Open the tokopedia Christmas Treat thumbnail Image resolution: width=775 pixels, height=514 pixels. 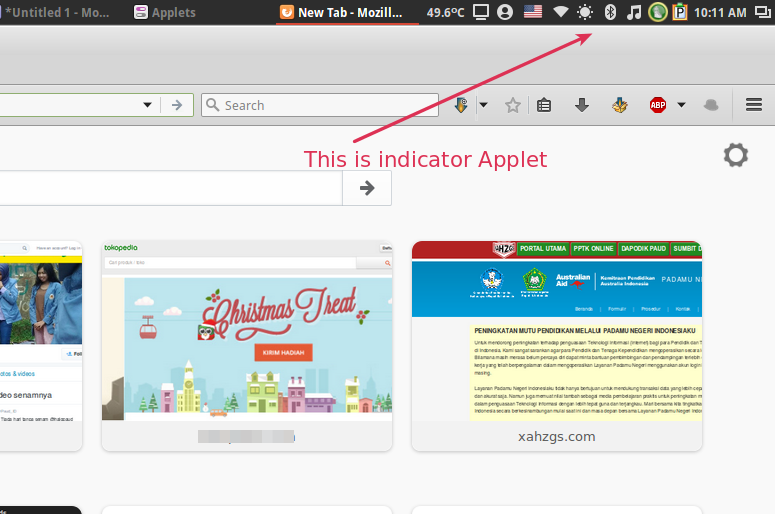(247, 346)
